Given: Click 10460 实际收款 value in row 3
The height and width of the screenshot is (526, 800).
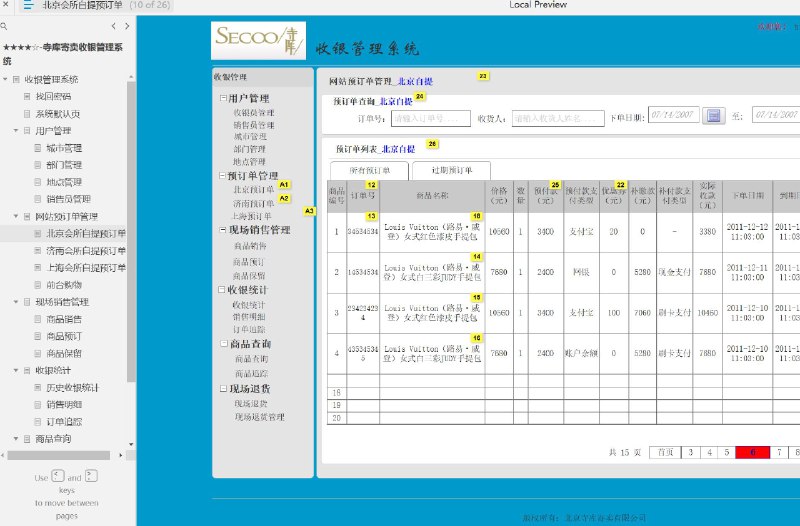Looking at the screenshot, I should pyautogui.click(x=708, y=313).
